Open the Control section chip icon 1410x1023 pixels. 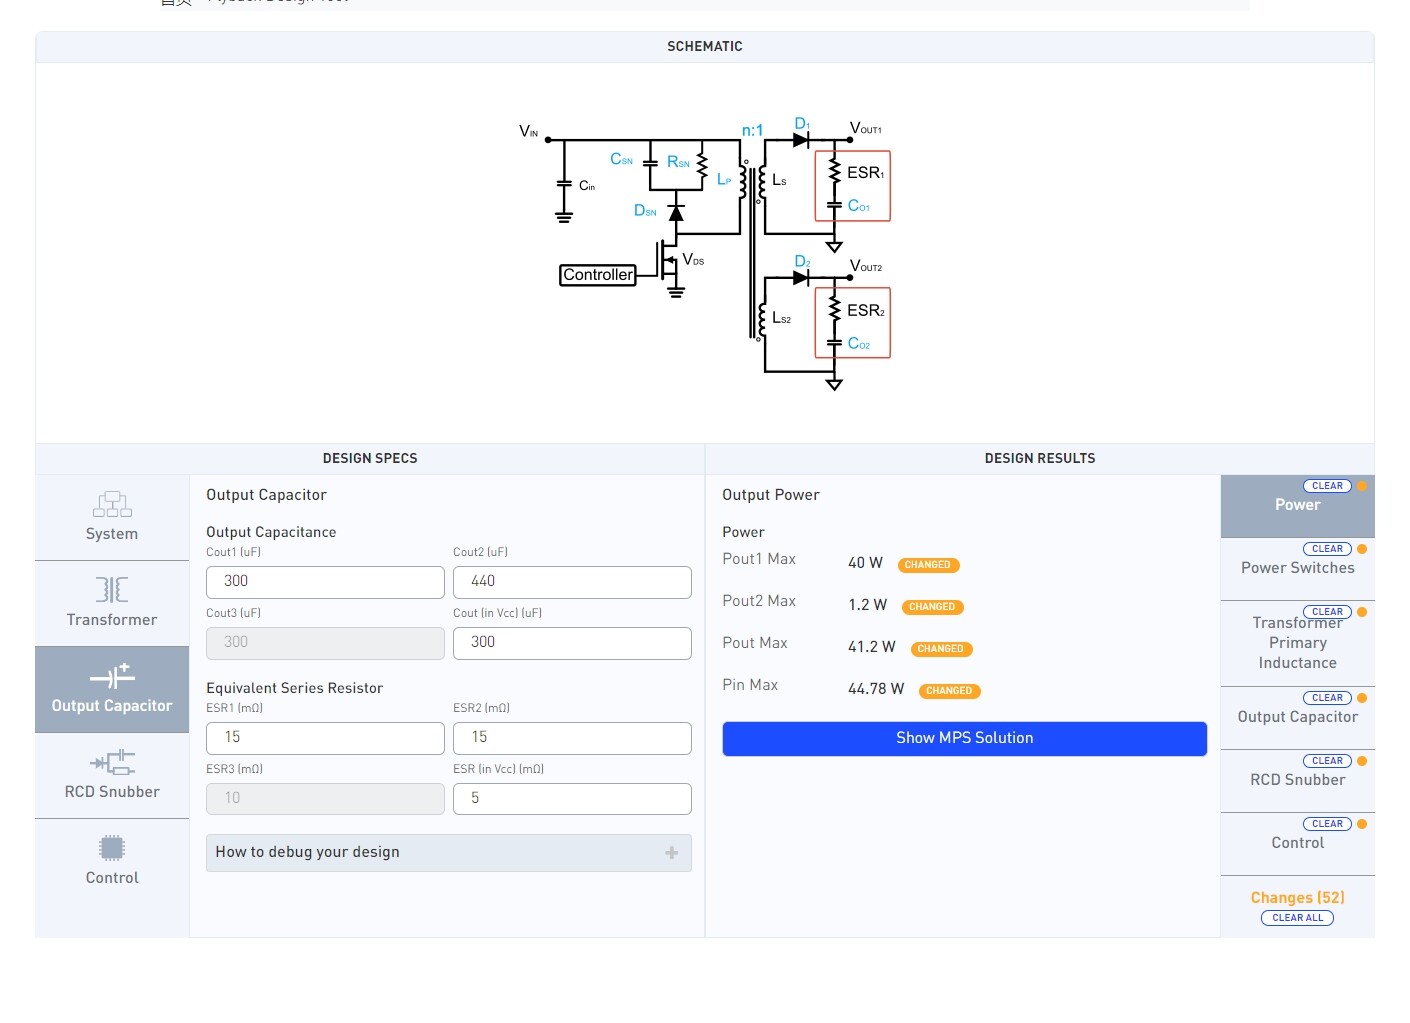tap(111, 849)
